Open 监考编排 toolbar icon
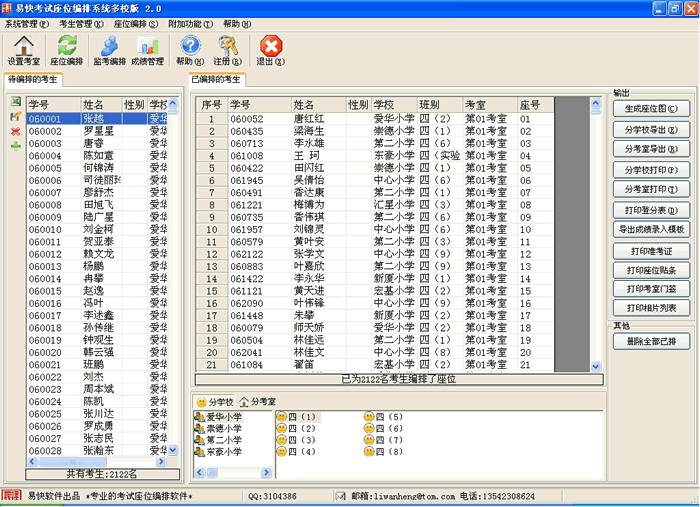 (109, 50)
